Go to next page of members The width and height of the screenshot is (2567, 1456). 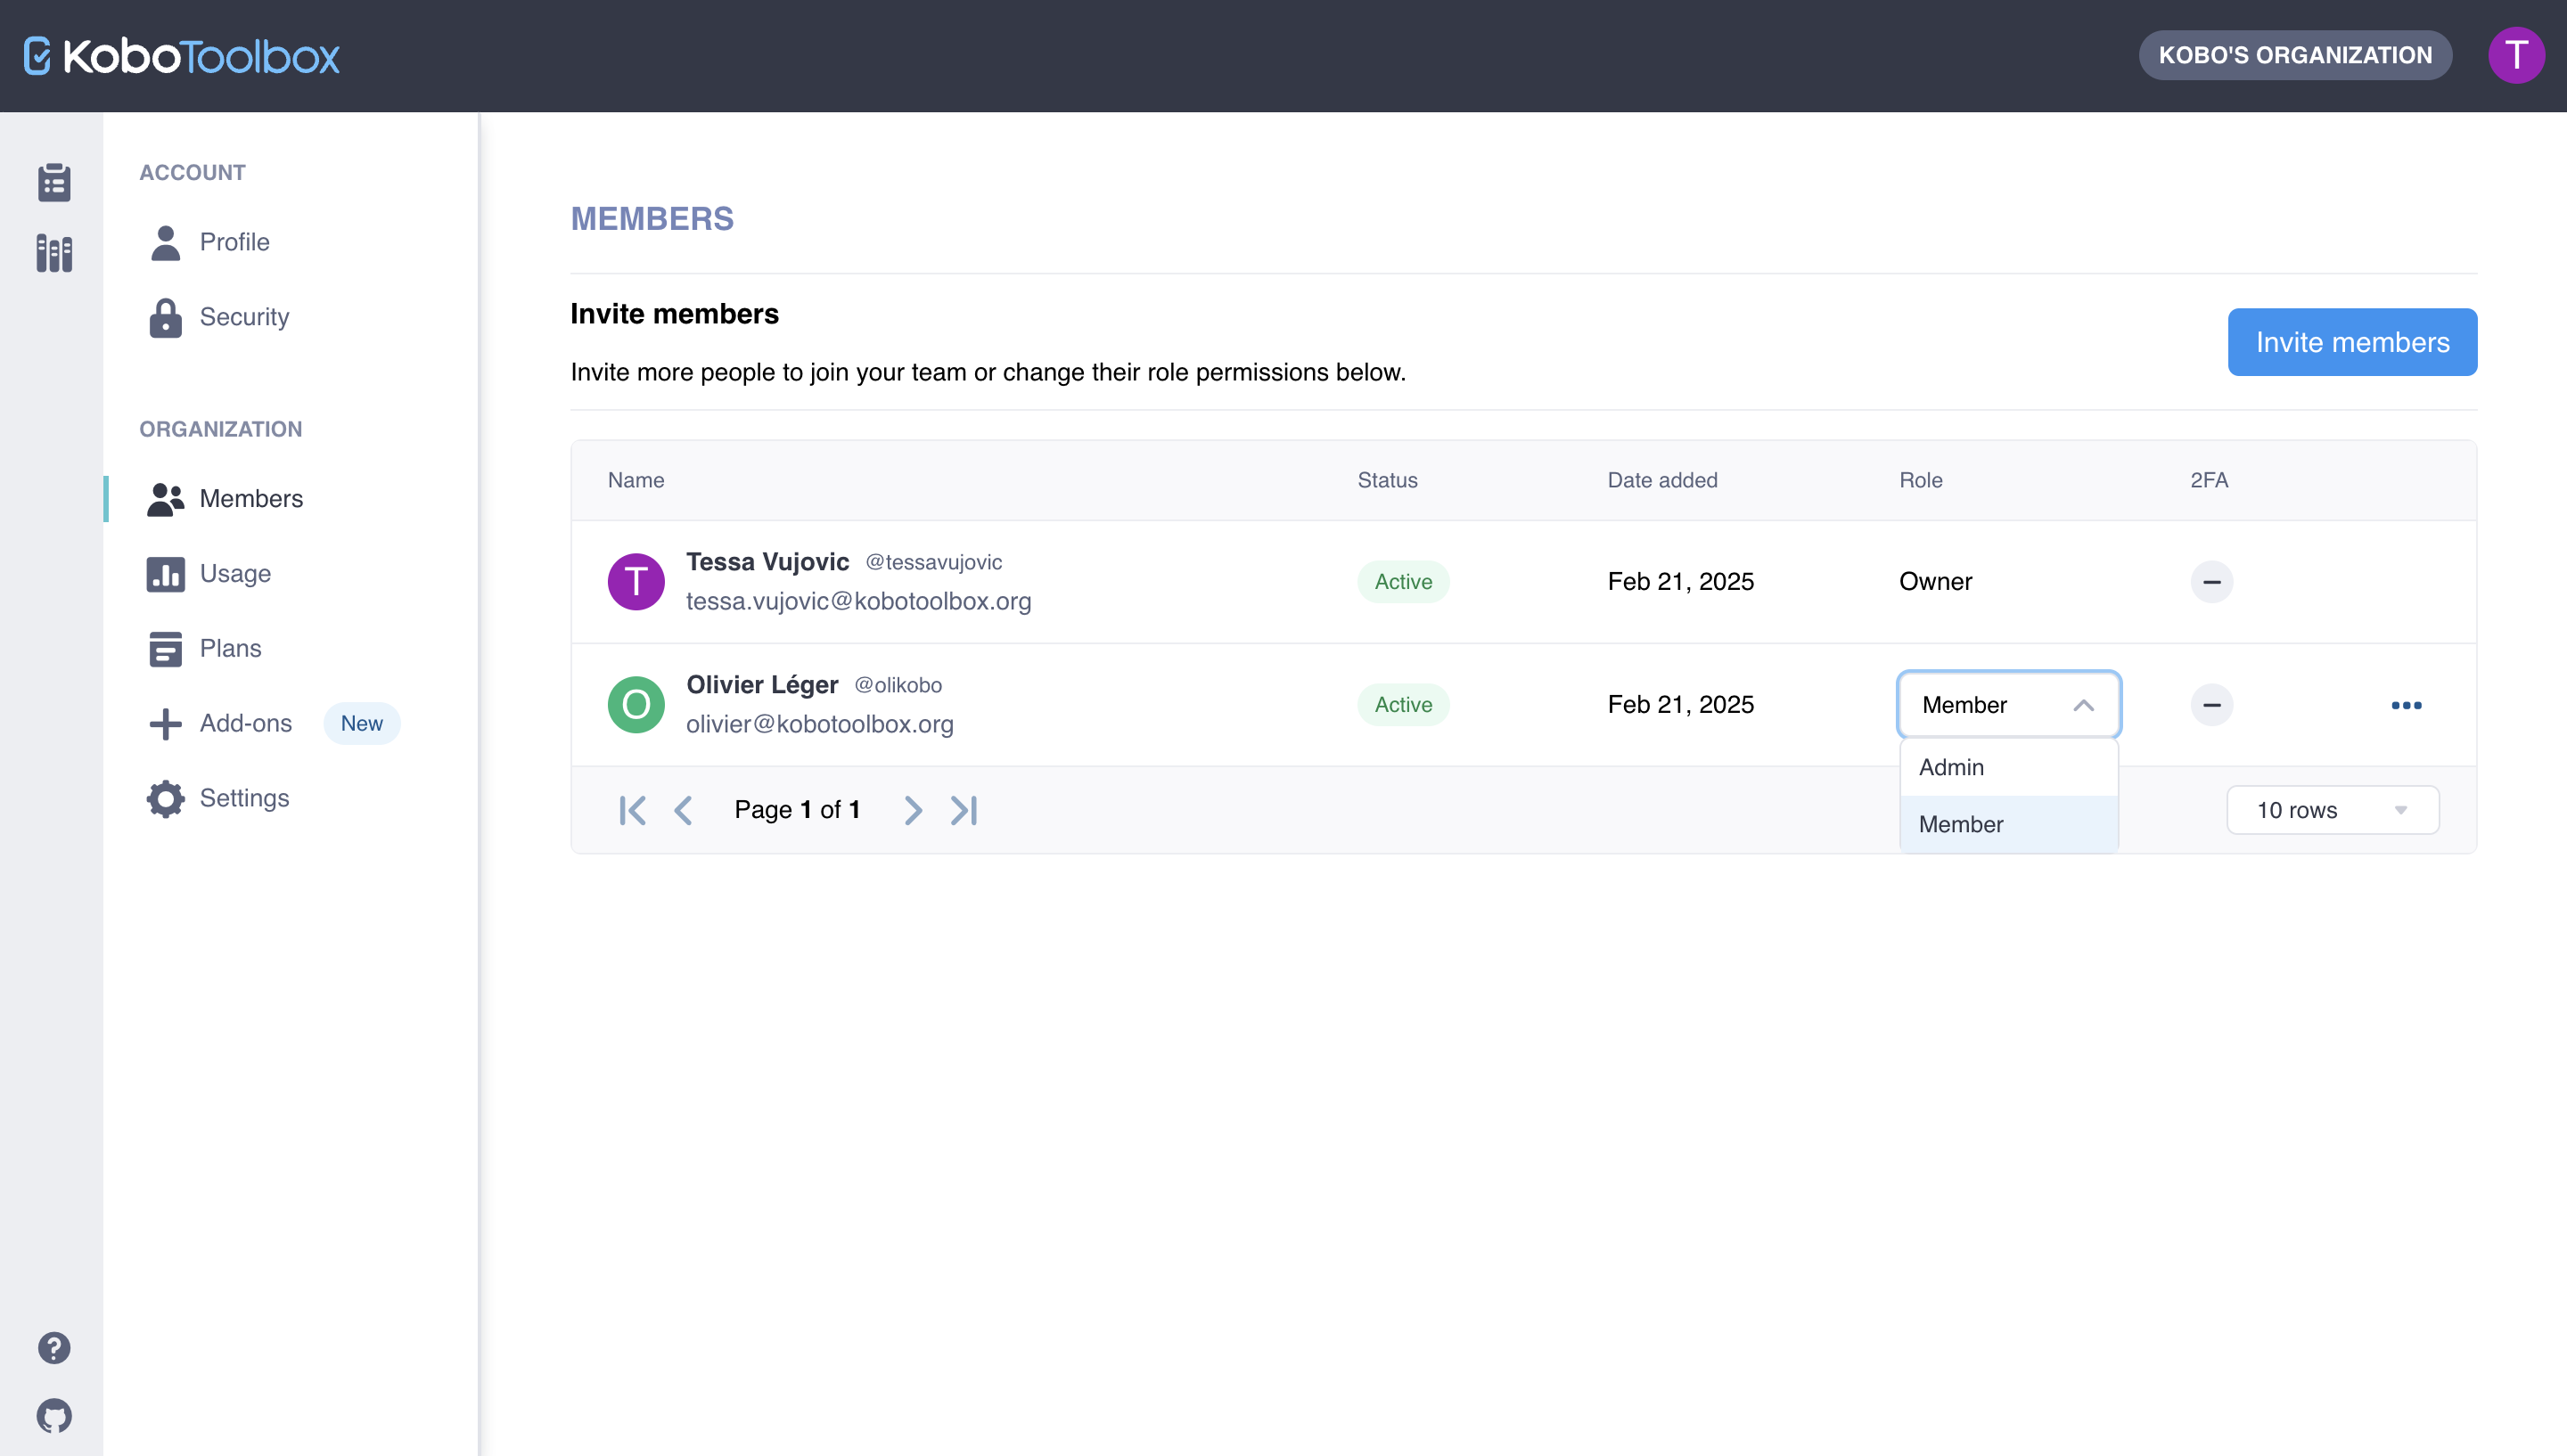tap(912, 810)
